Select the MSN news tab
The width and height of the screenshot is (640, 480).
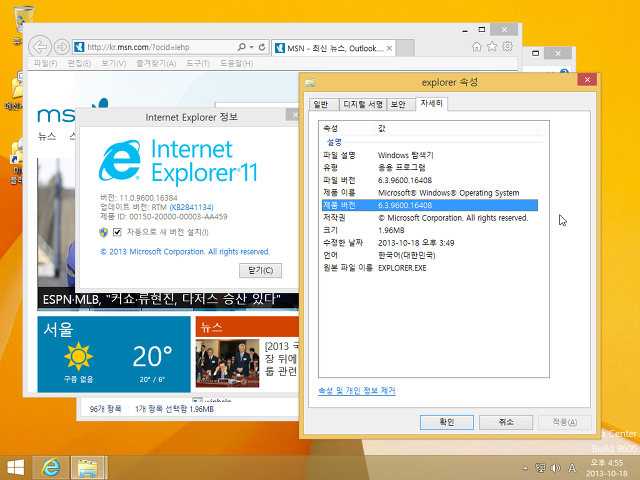[x=334, y=48]
